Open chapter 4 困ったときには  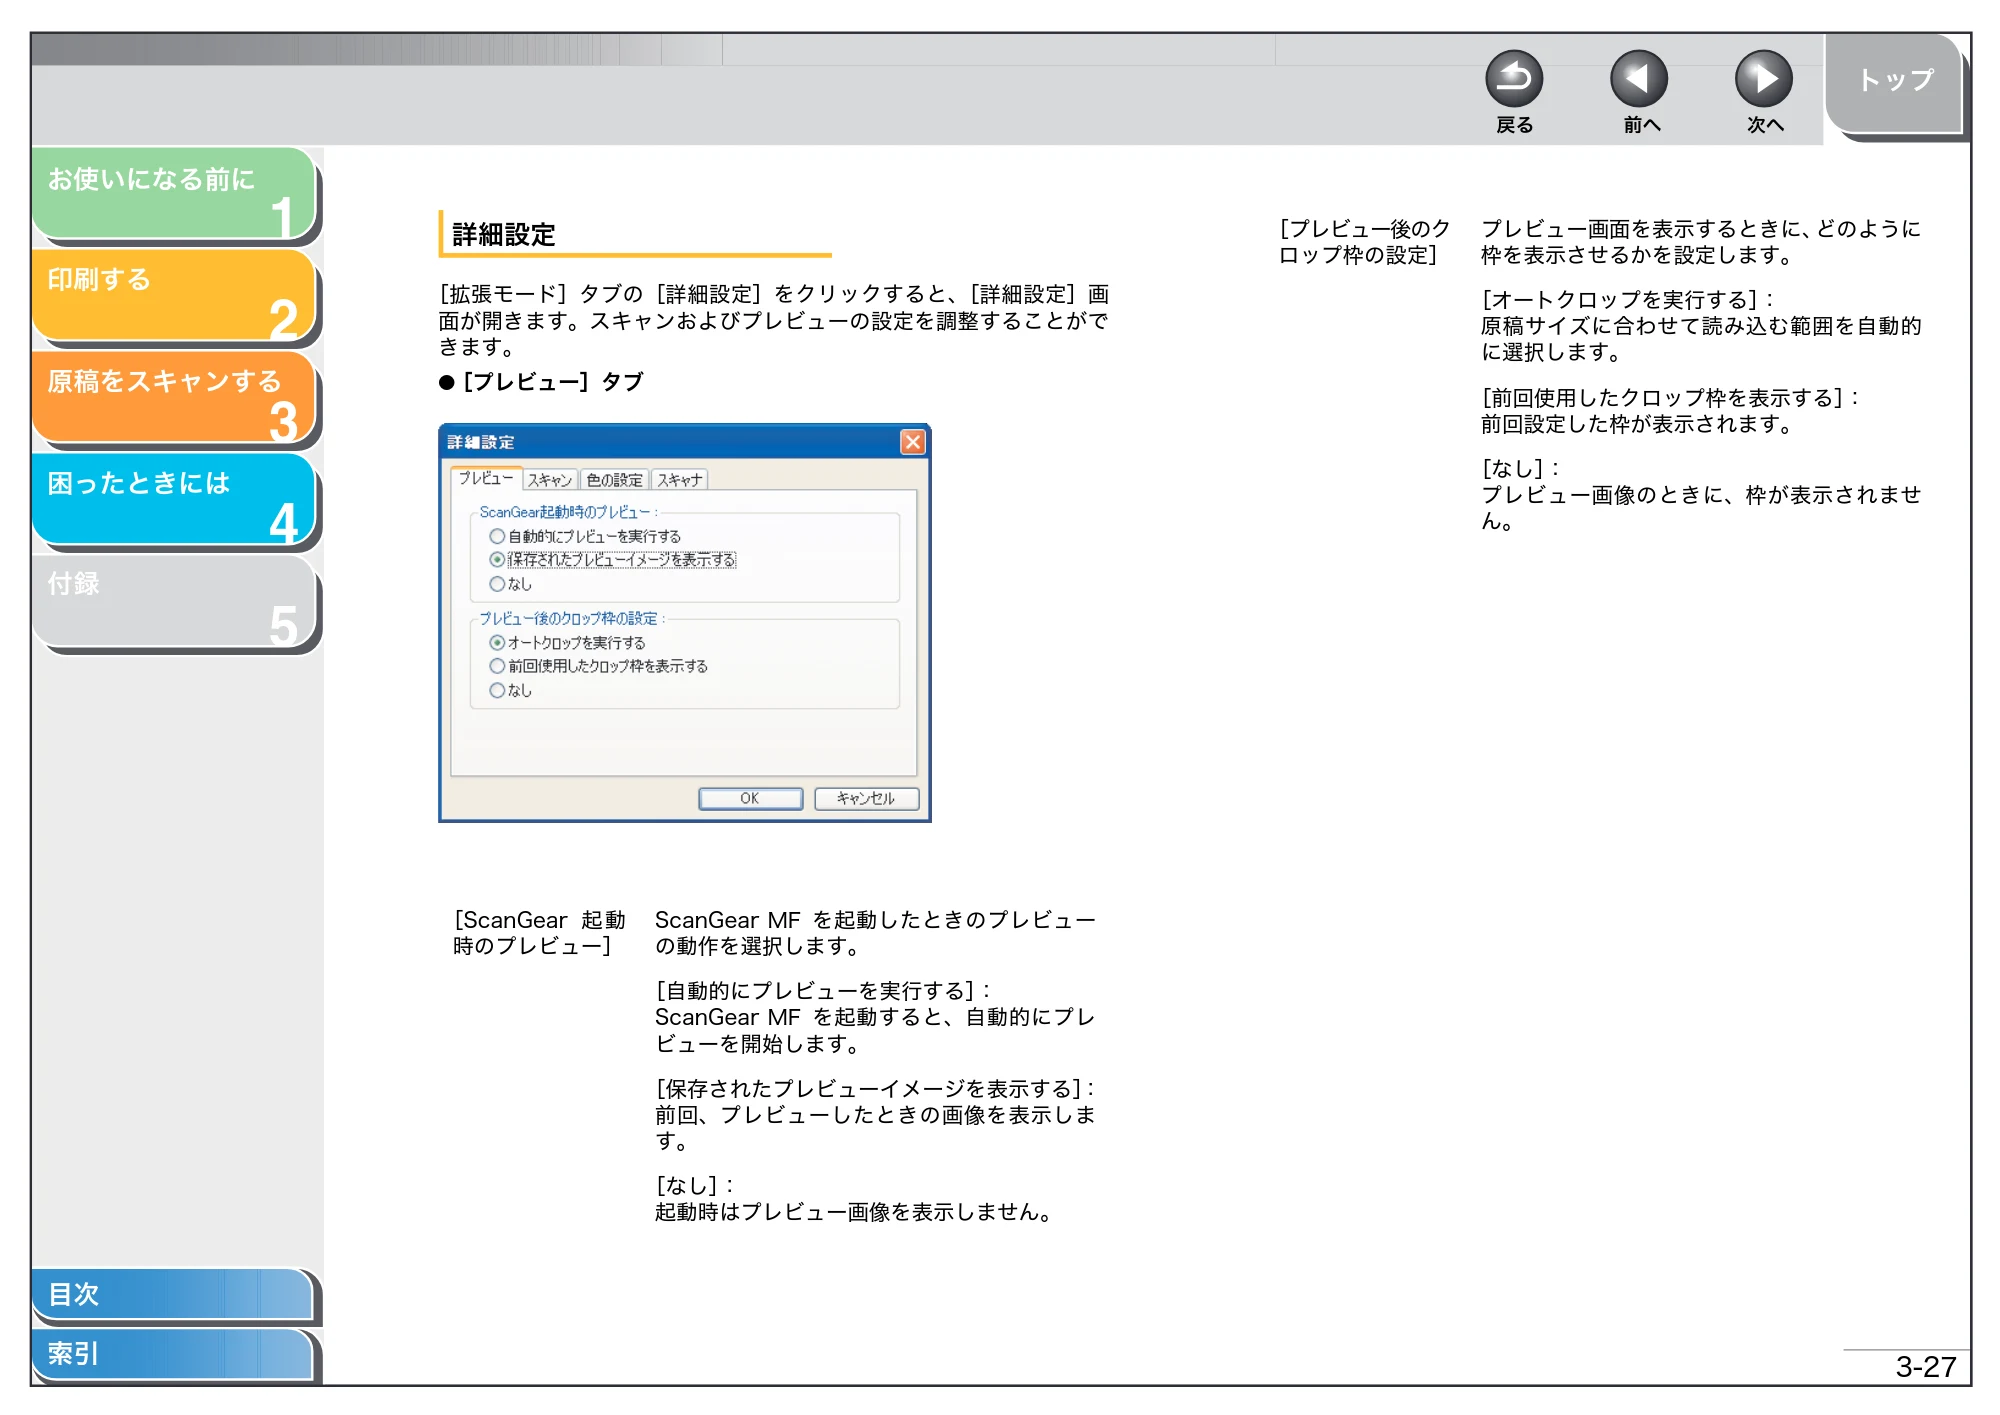click(174, 499)
